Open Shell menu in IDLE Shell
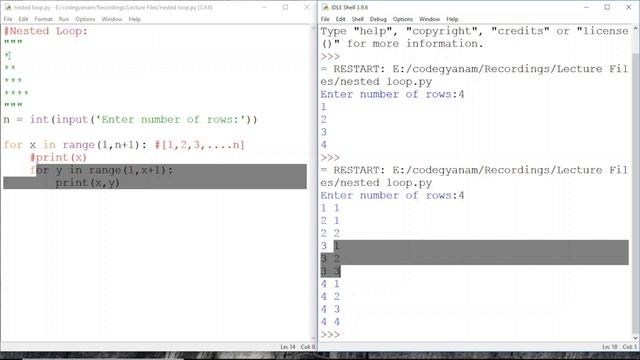Screen dimensions: 640x360 tap(358, 19)
